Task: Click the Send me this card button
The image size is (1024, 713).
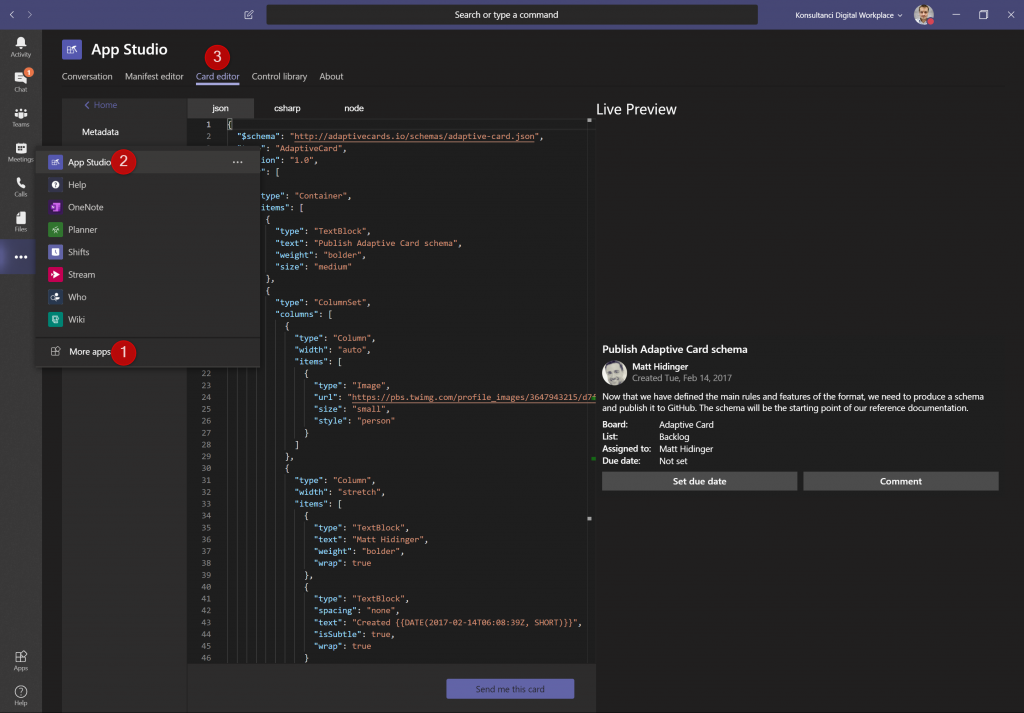Action: point(510,688)
